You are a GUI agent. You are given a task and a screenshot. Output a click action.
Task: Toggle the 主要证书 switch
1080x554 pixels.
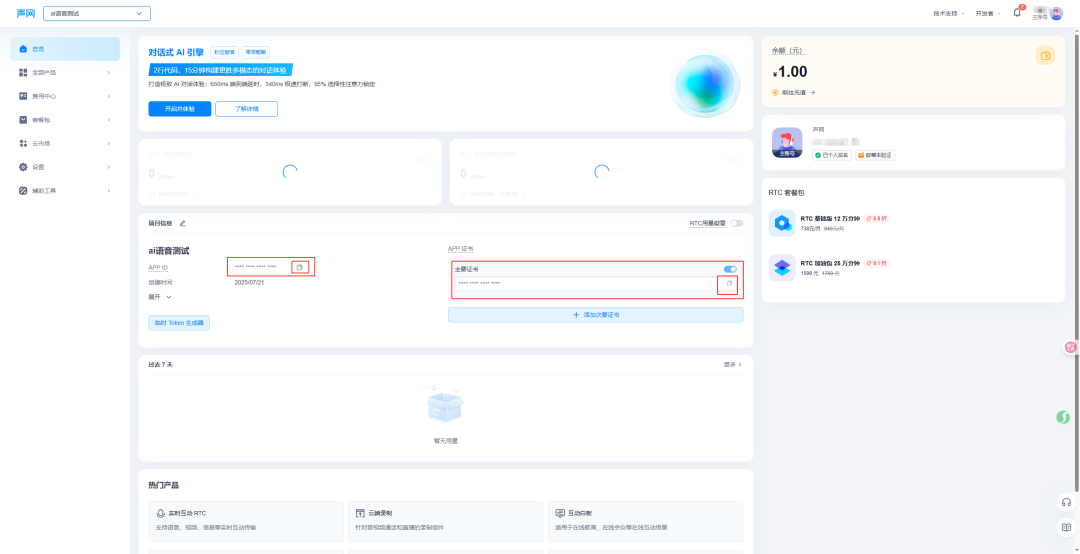click(x=730, y=269)
